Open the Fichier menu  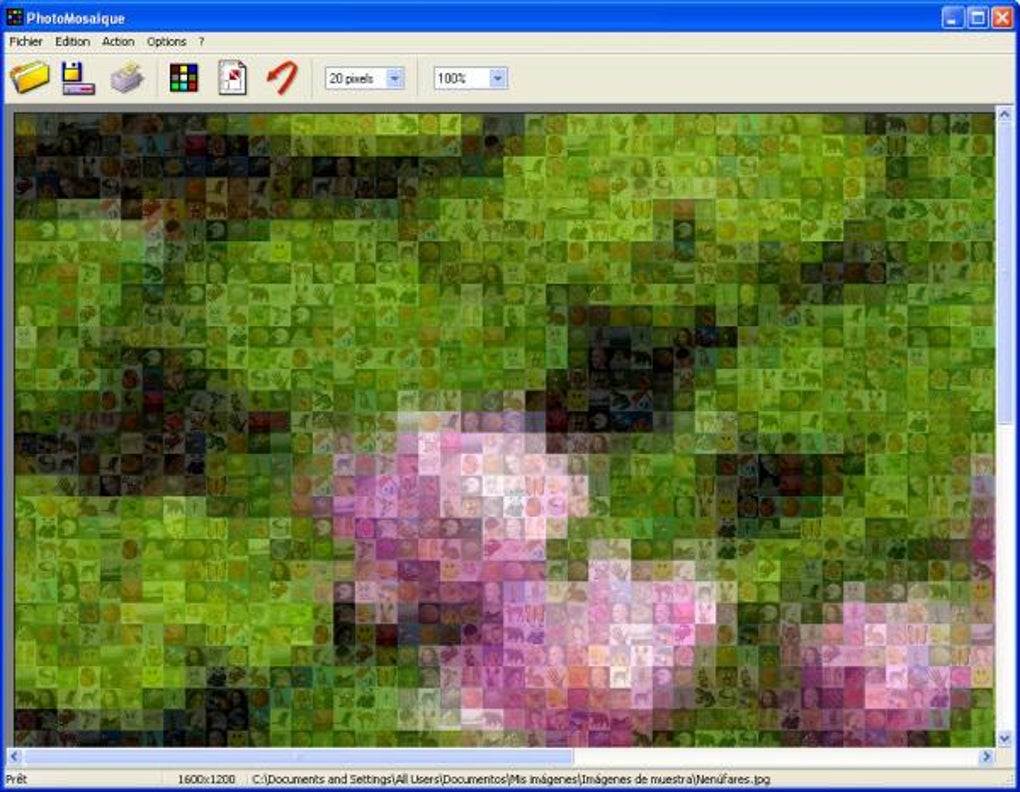pos(26,42)
